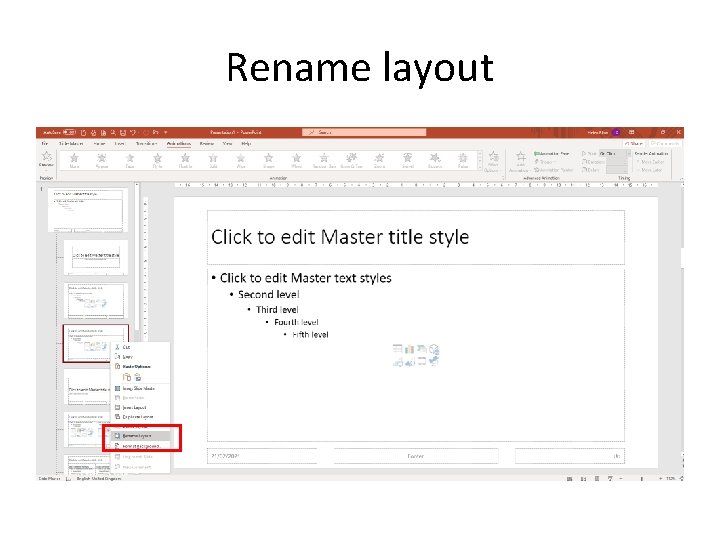Image resolution: width=720 pixels, height=540 pixels.
Task: Apply the Bounce animation effect
Action: pyautogui.click(x=435, y=161)
